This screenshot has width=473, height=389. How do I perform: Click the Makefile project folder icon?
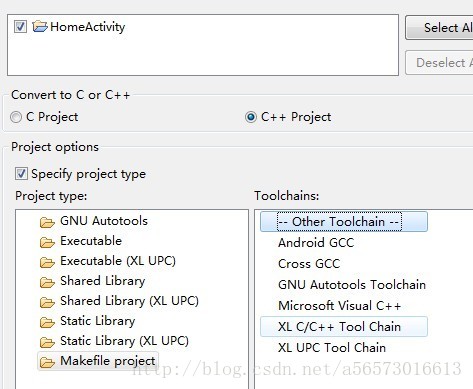pos(47,362)
